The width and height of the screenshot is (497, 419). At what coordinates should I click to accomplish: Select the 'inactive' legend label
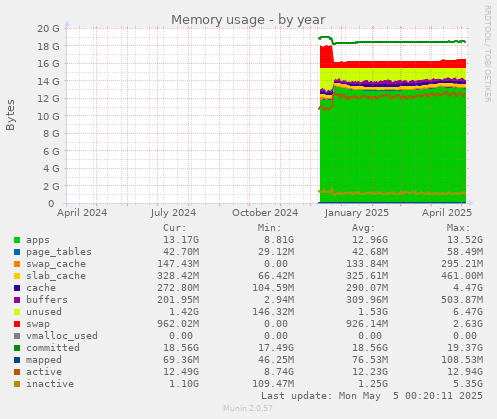coord(50,384)
